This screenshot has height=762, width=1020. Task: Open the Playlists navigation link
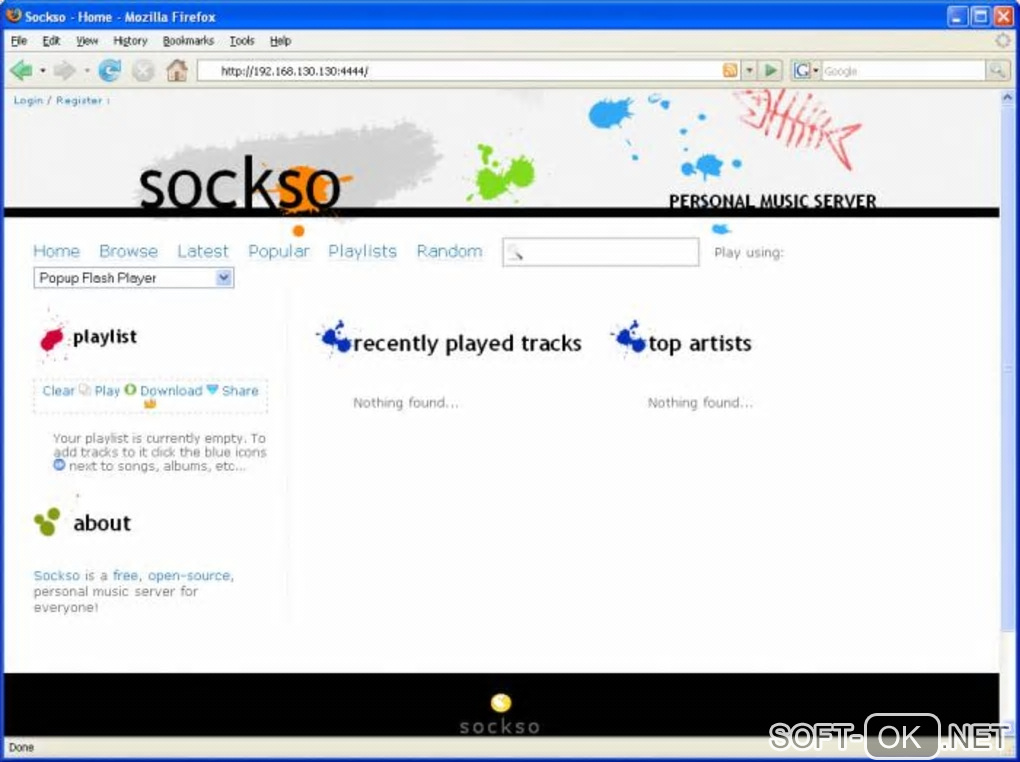point(362,251)
